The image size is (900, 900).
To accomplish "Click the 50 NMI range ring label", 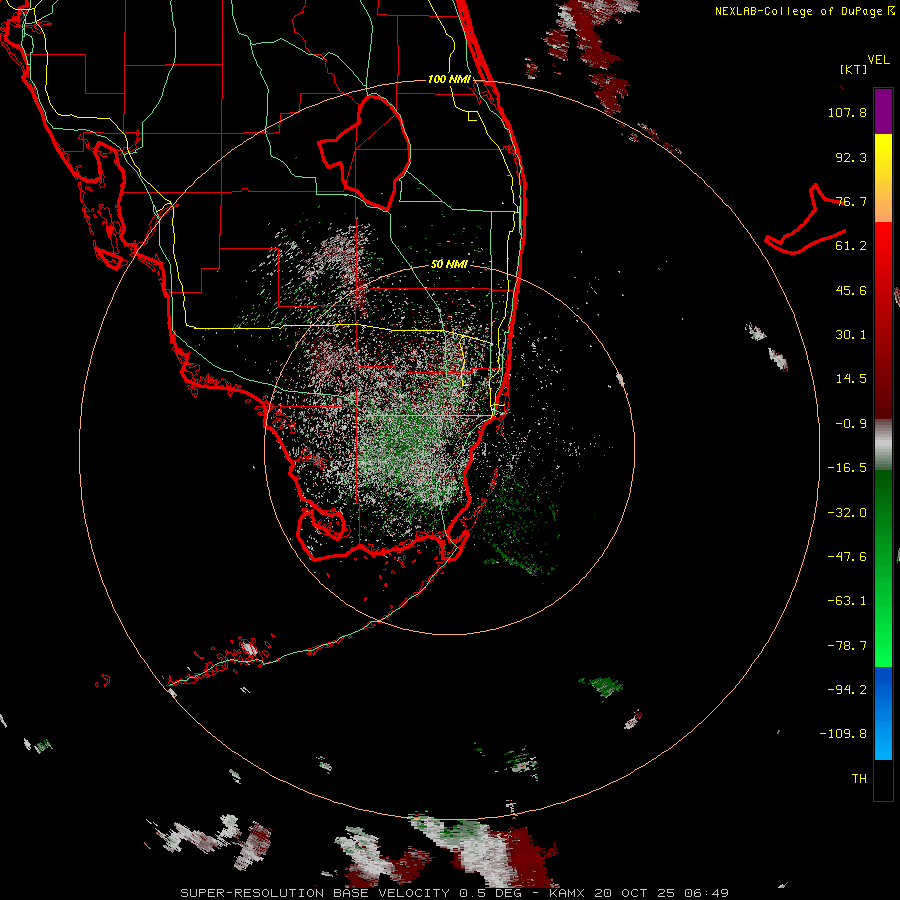I will 449,264.
